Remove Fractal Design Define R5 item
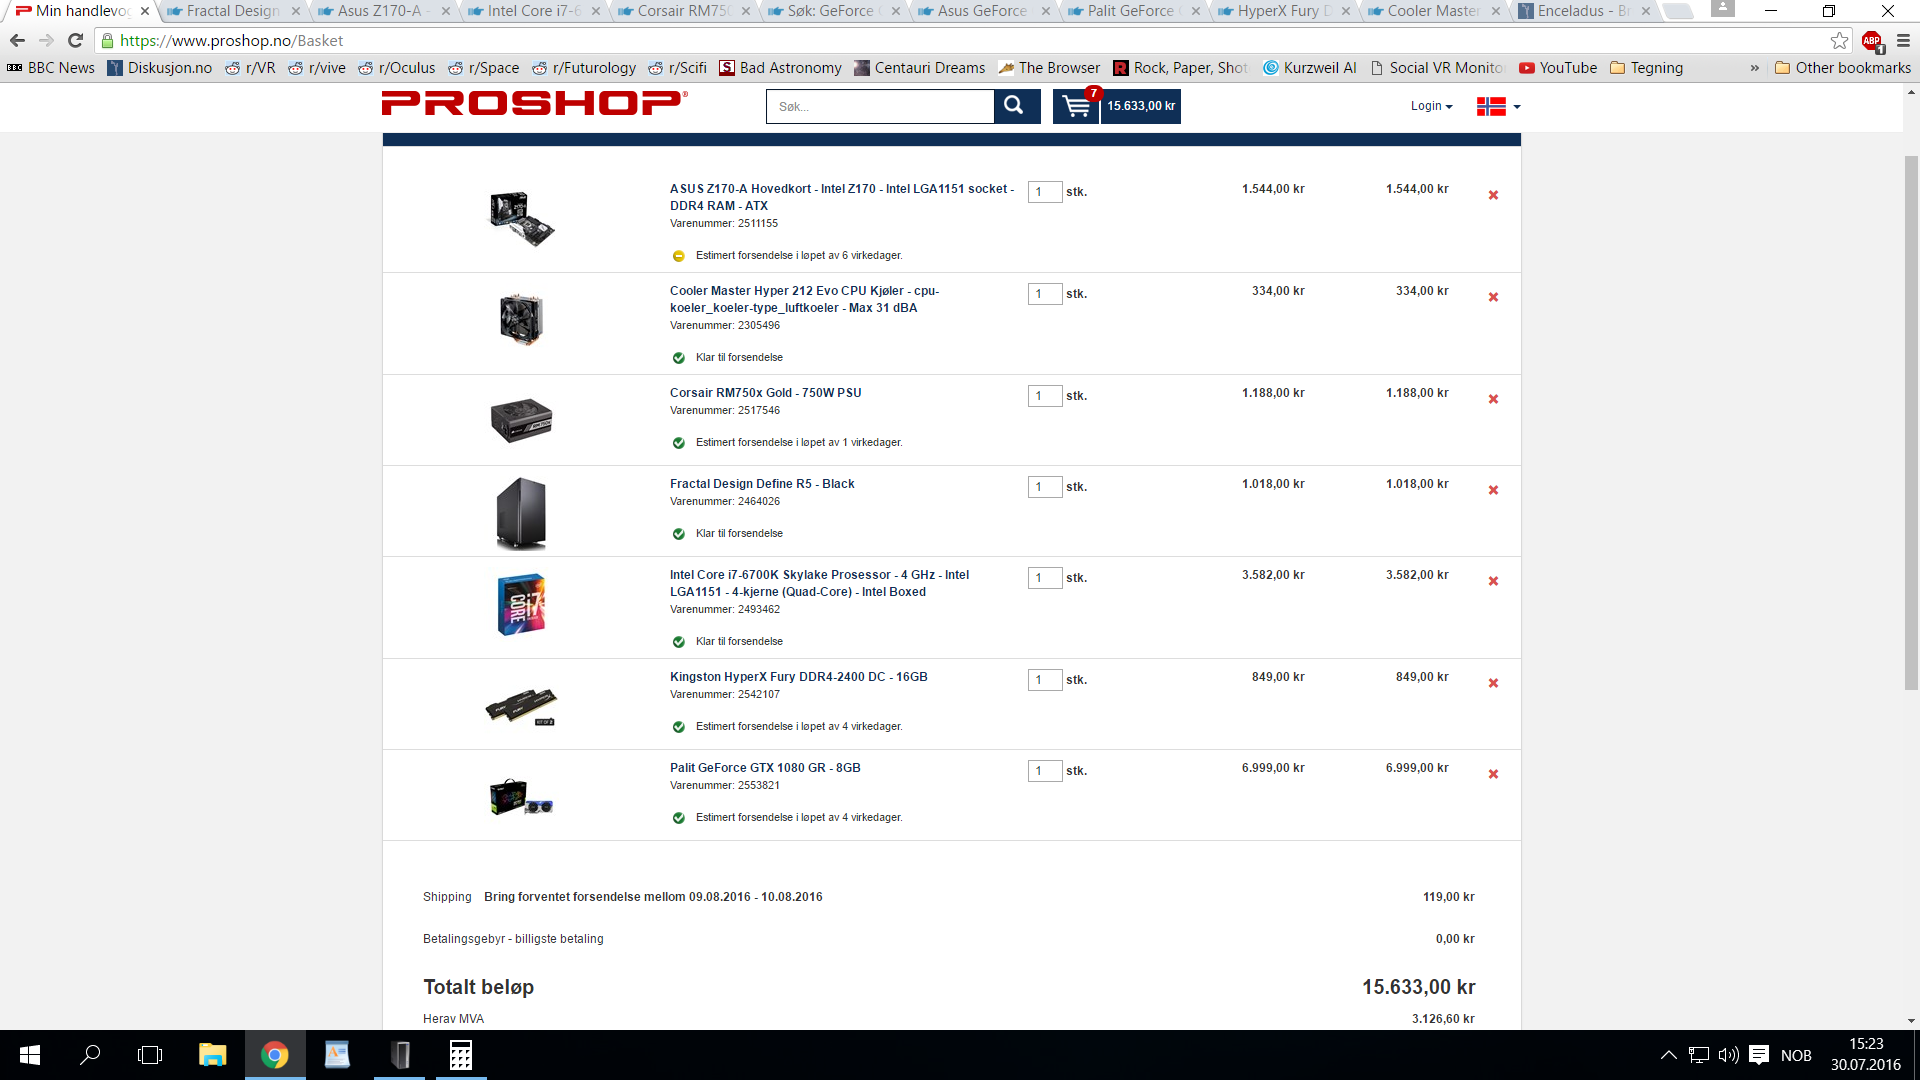This screenshot has height=1080, width=1920. 1493,490
